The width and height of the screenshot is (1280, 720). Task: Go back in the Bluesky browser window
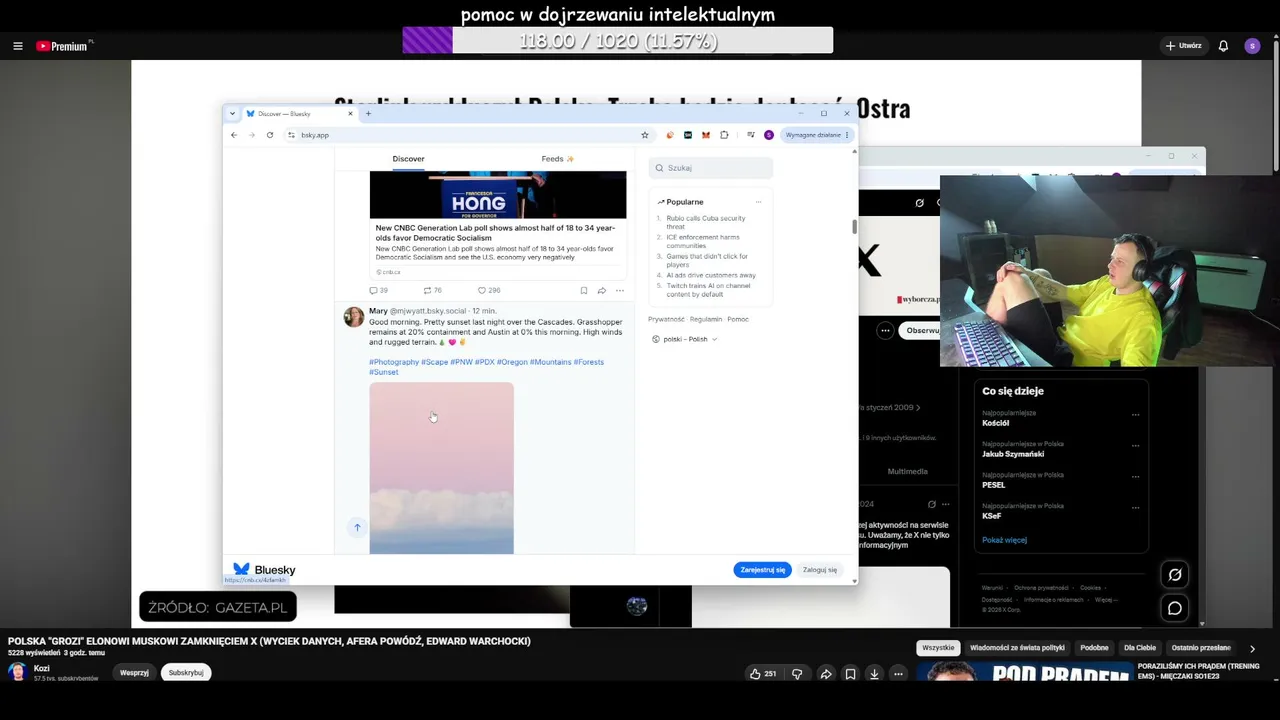pyautogui.click(x=234, y=135)
